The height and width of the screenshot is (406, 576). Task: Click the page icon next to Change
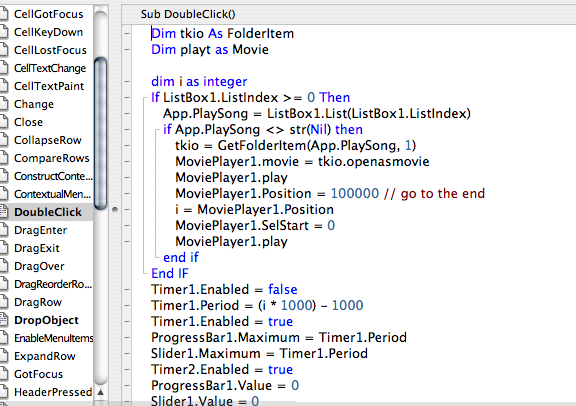pyautogui.click(x=3, y=104)
